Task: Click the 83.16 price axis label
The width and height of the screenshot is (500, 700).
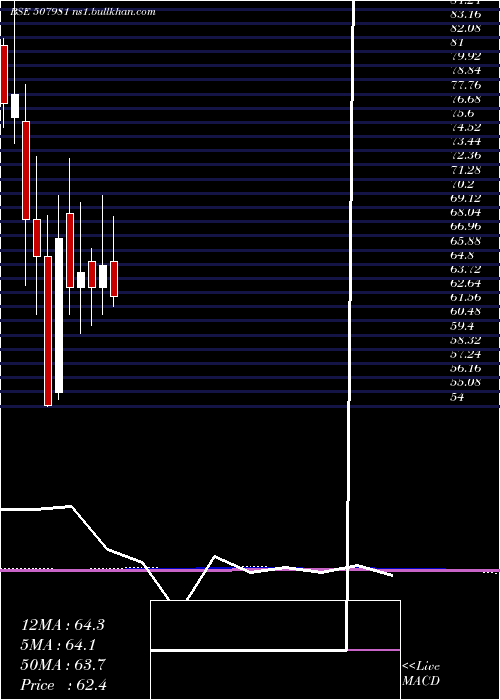Action: (466, 14)
